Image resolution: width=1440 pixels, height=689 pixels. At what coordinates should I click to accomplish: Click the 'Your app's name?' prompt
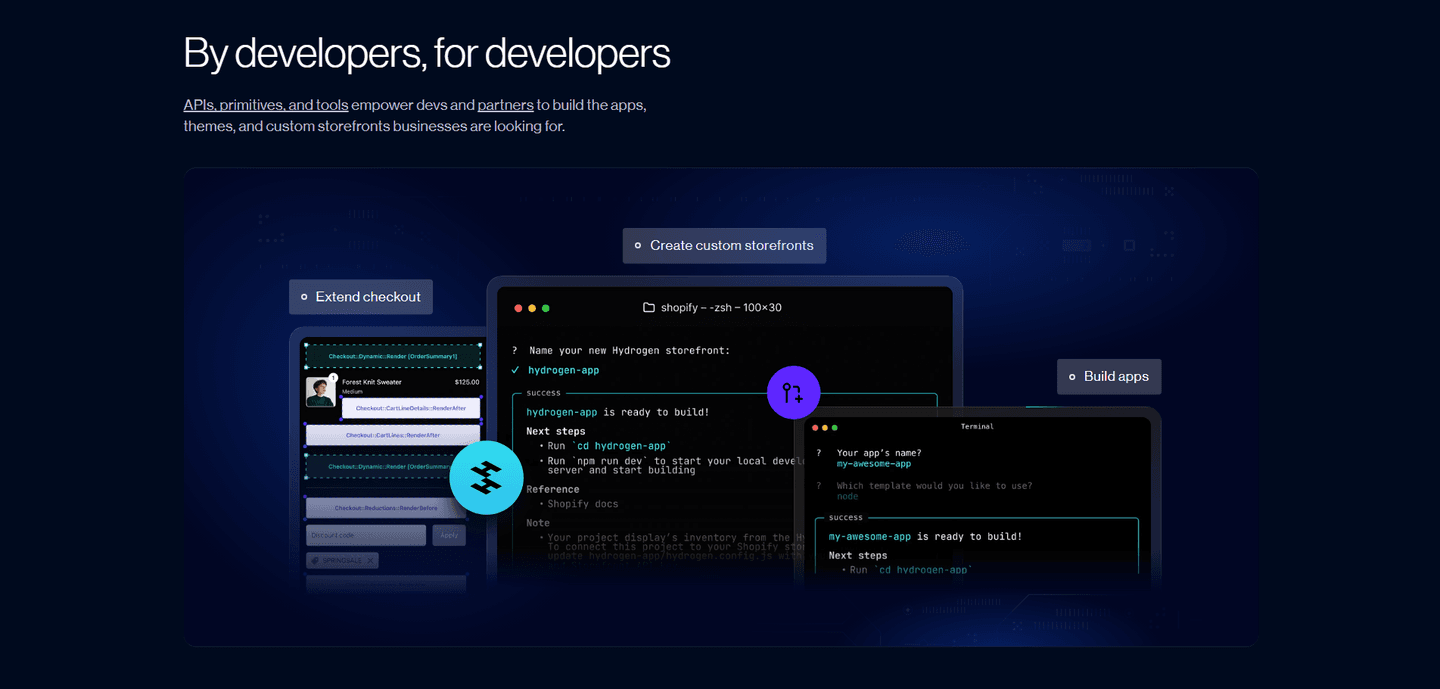point(879,453)
